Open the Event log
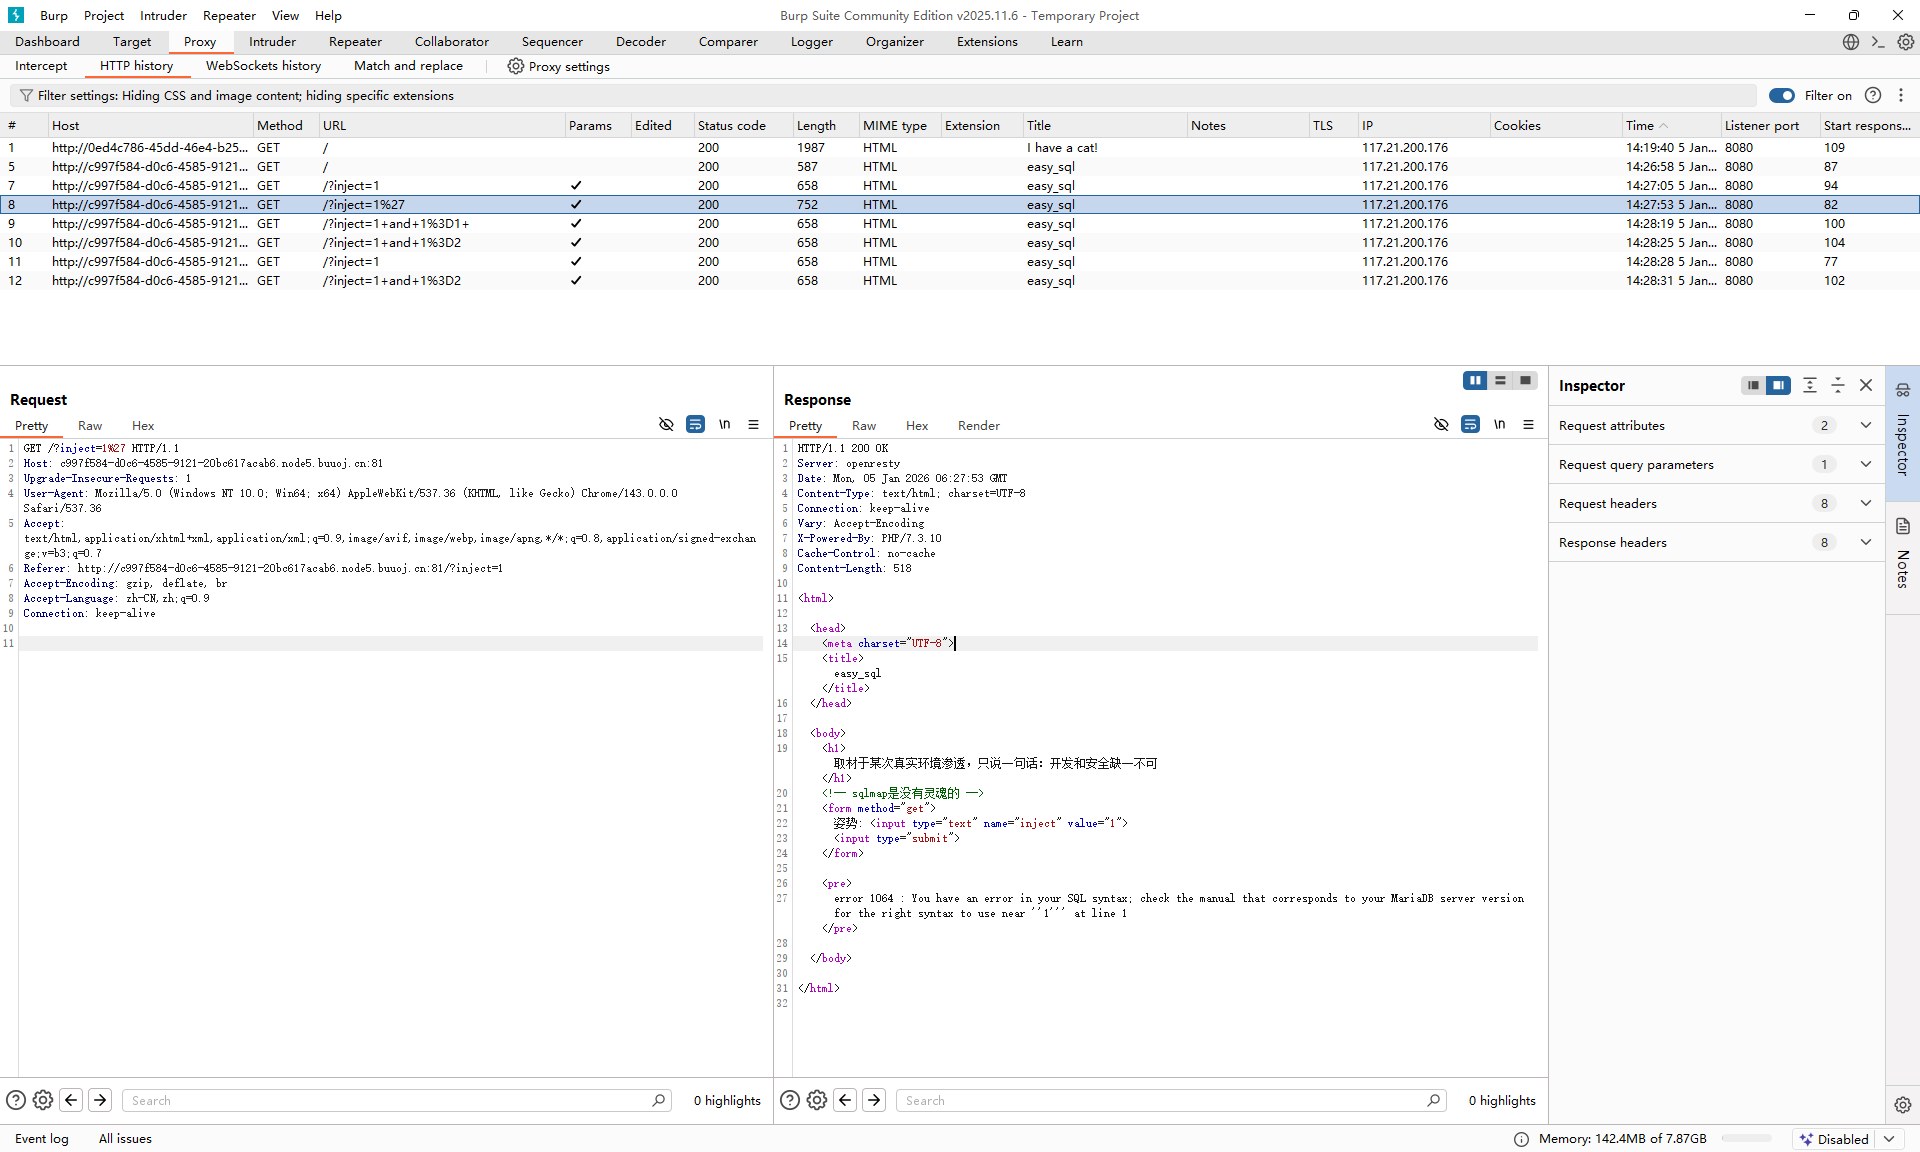The width and height of the screenshot is (1920, 1152). [x=42, y=1139]
